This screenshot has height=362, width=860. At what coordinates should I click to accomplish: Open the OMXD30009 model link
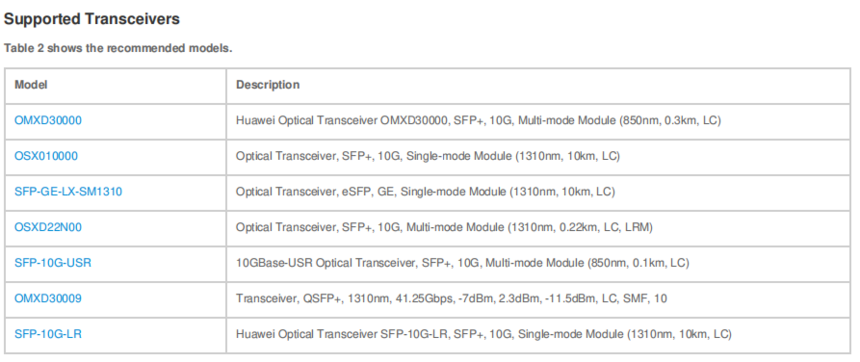tap(48, 298)
